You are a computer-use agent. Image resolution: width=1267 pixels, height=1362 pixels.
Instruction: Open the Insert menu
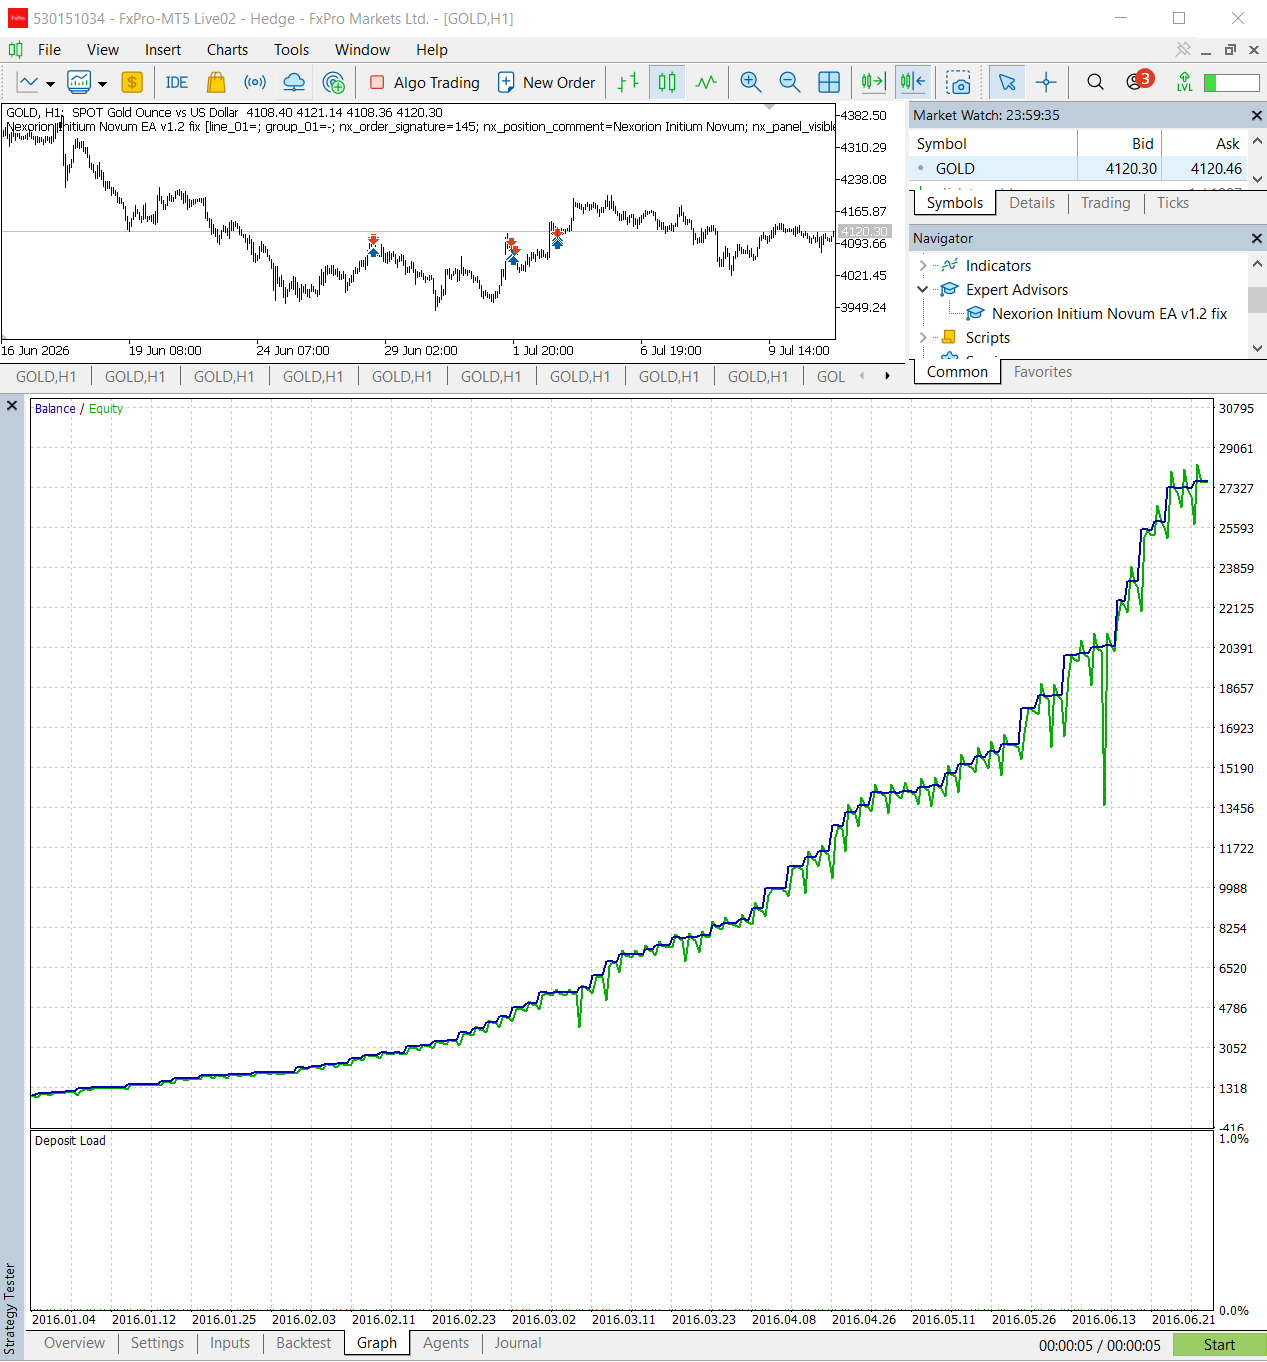[x=163, y=50]
